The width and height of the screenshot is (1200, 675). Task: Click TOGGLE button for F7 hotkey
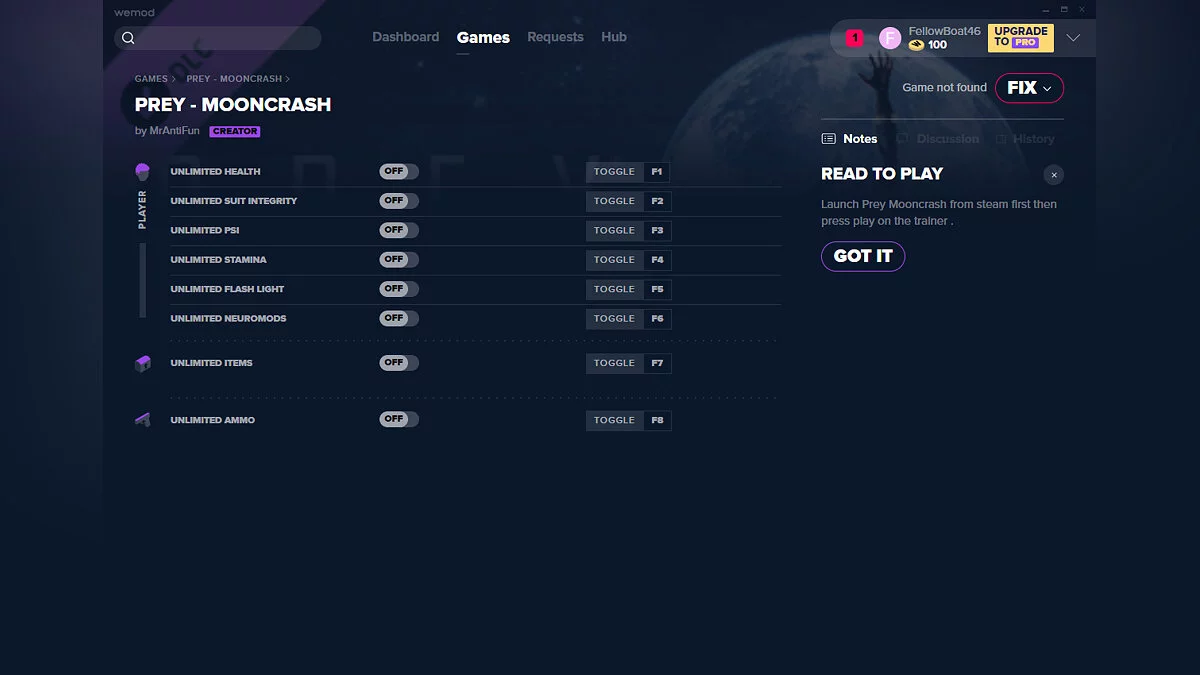614,363
